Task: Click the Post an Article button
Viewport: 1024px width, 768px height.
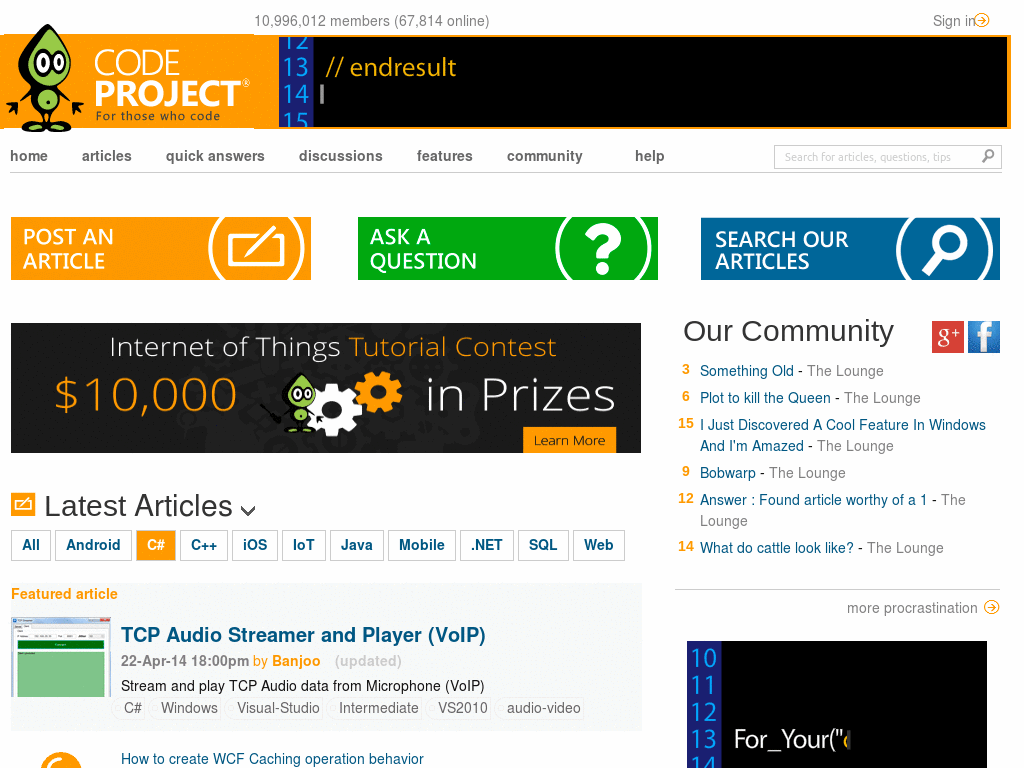Action: pyautogui.click(x=161, y=249)
